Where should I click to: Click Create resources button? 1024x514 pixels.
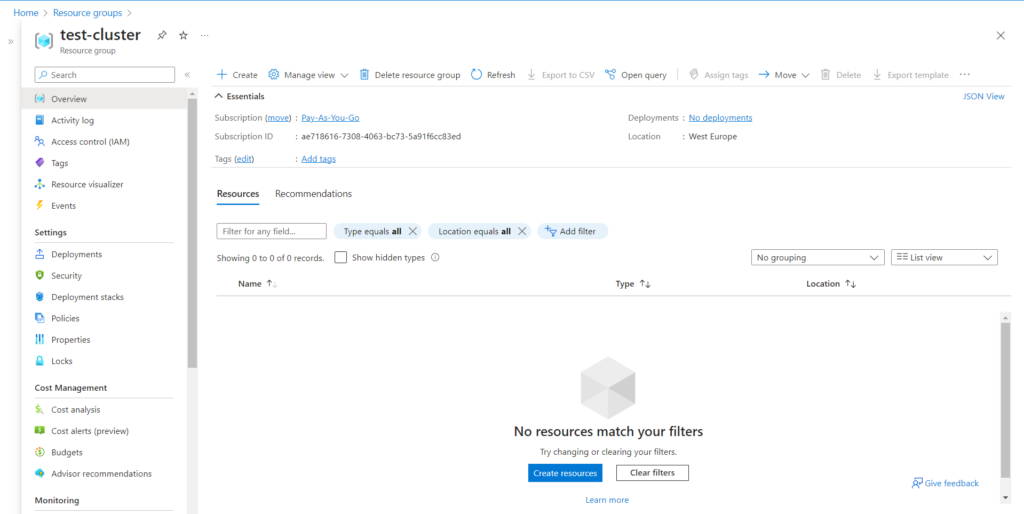coord(565,473)
